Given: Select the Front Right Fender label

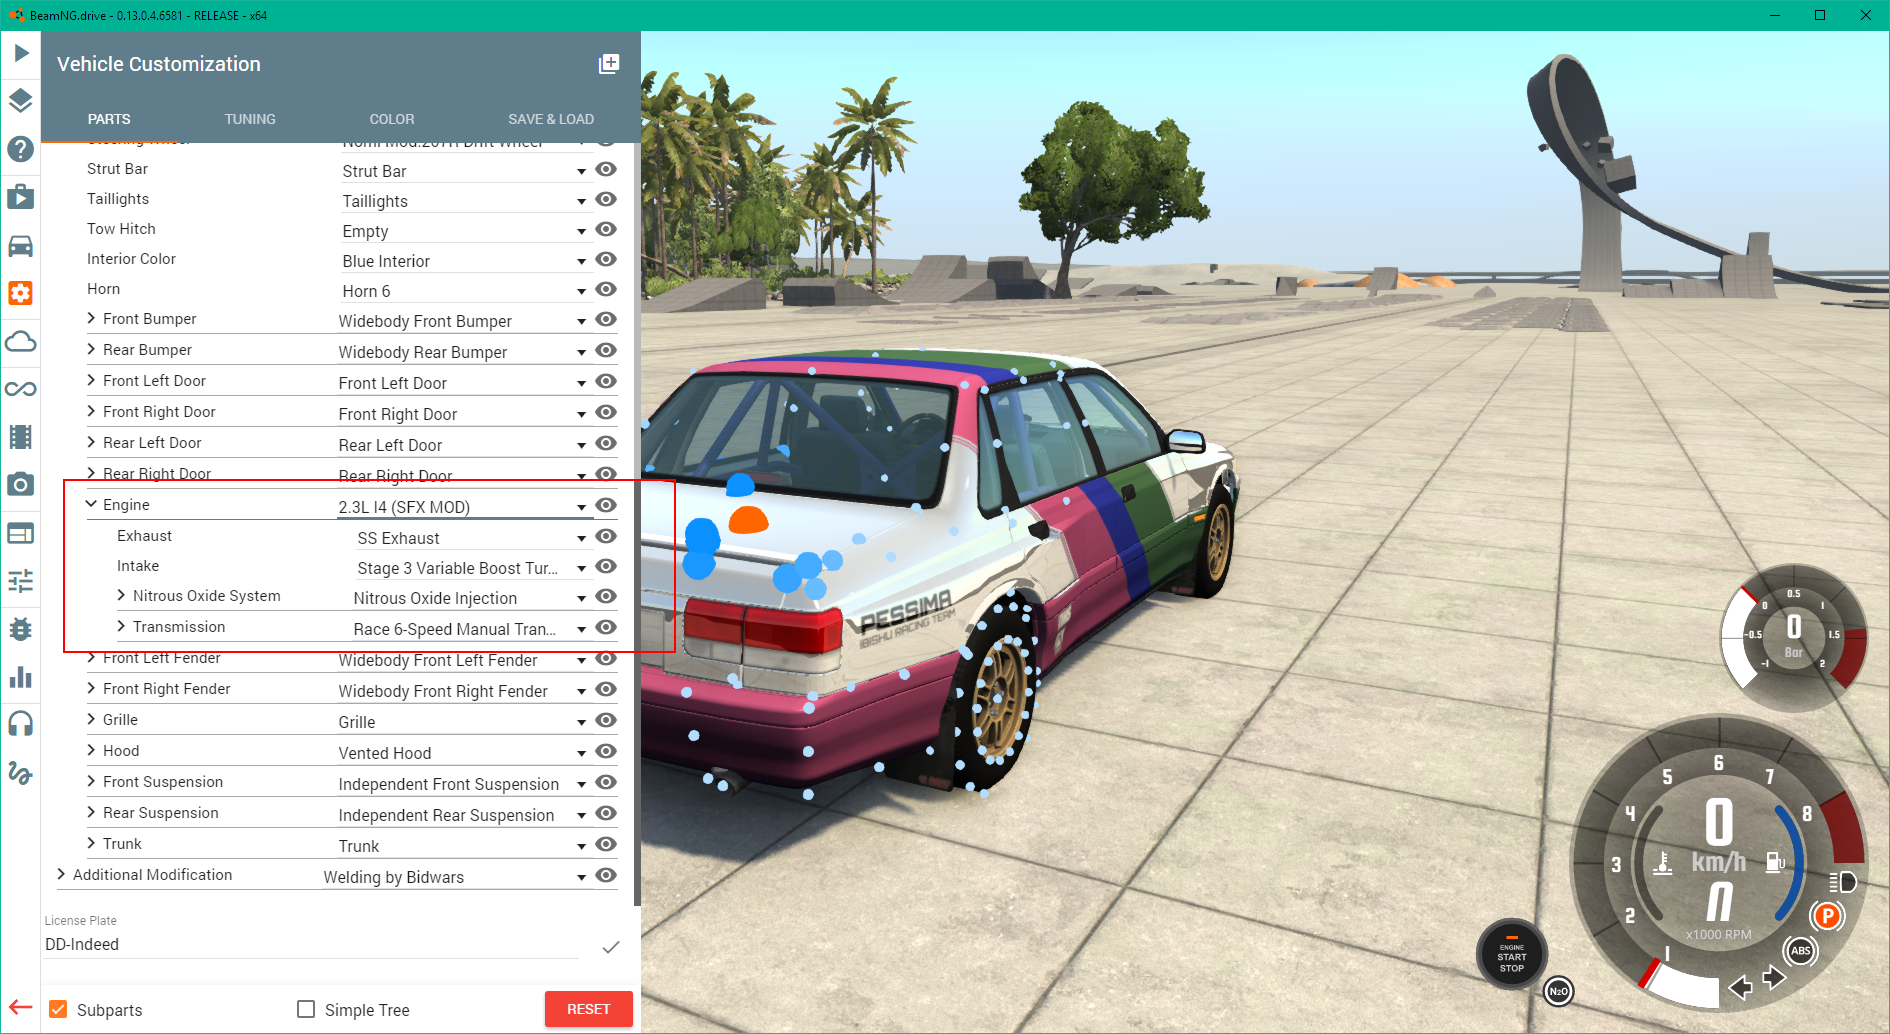Looking at the screenshot, I should coord(166,689).
